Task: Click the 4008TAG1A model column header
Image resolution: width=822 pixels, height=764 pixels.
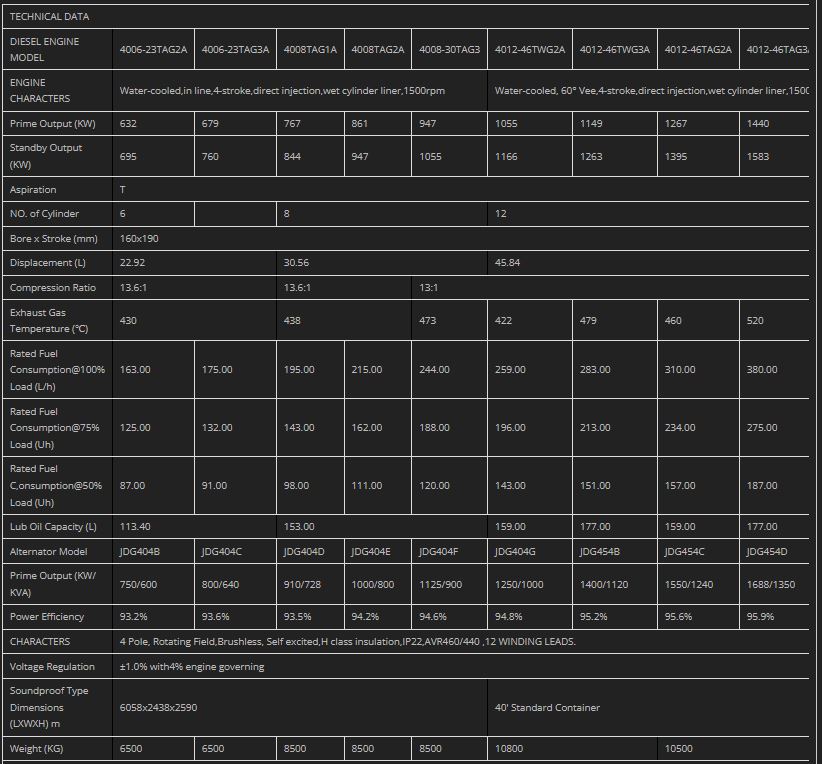Action: (x=310, y=49)
